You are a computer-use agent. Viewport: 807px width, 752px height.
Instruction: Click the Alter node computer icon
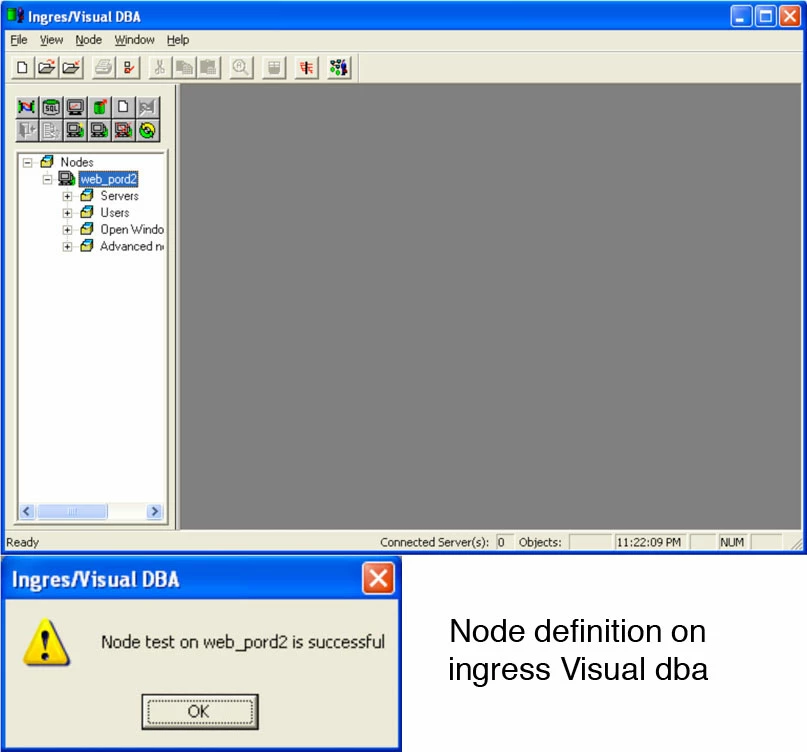[x=99, y=130]
